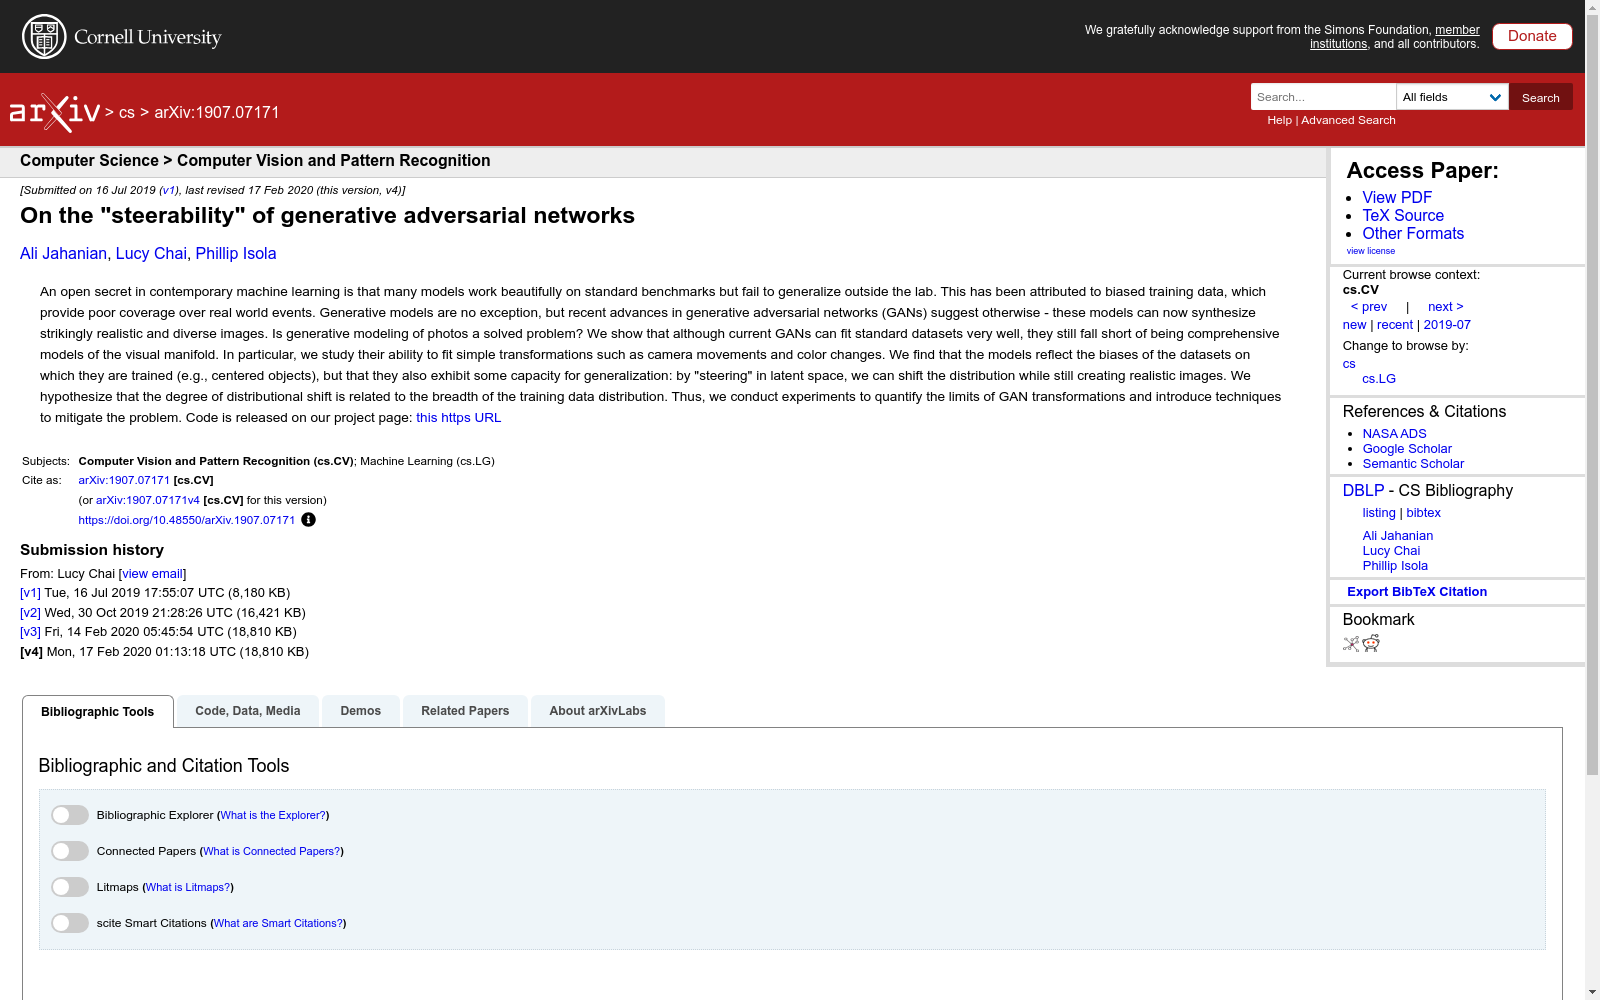
Task: Click Help link under search
Action: coord(1279,120)
